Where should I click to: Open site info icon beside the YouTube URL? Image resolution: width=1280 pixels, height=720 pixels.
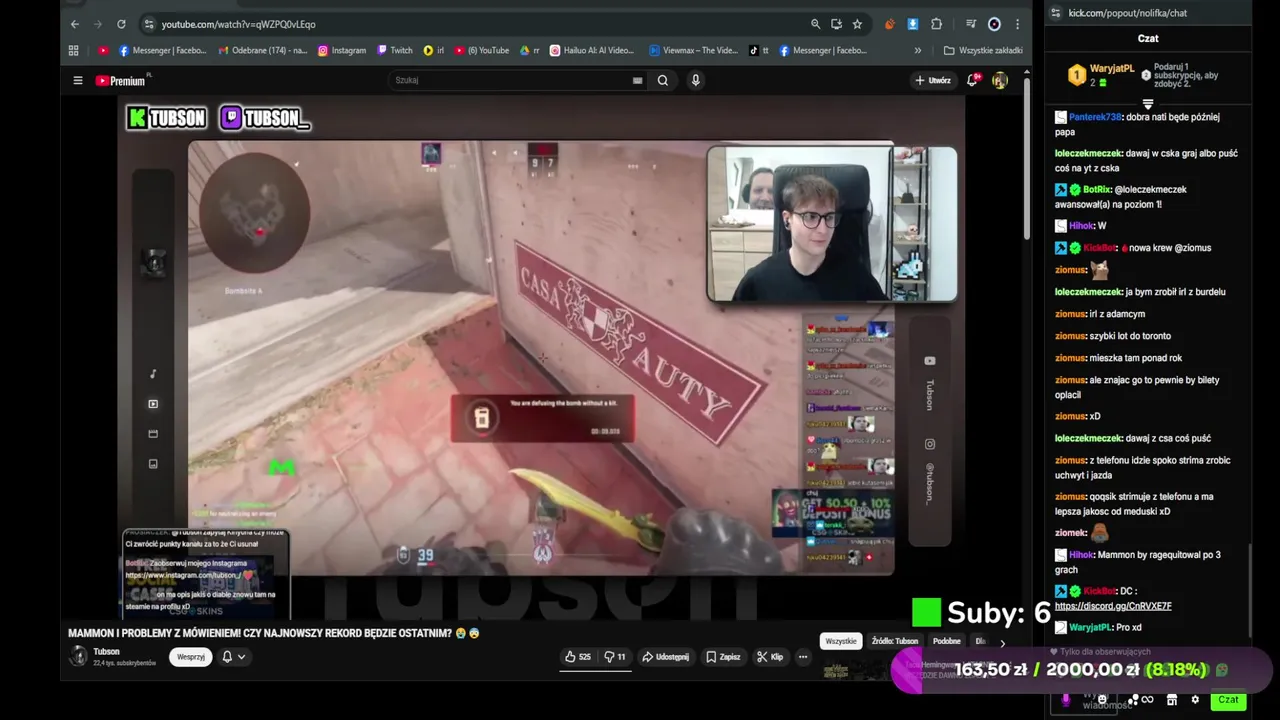click(149, 24)
